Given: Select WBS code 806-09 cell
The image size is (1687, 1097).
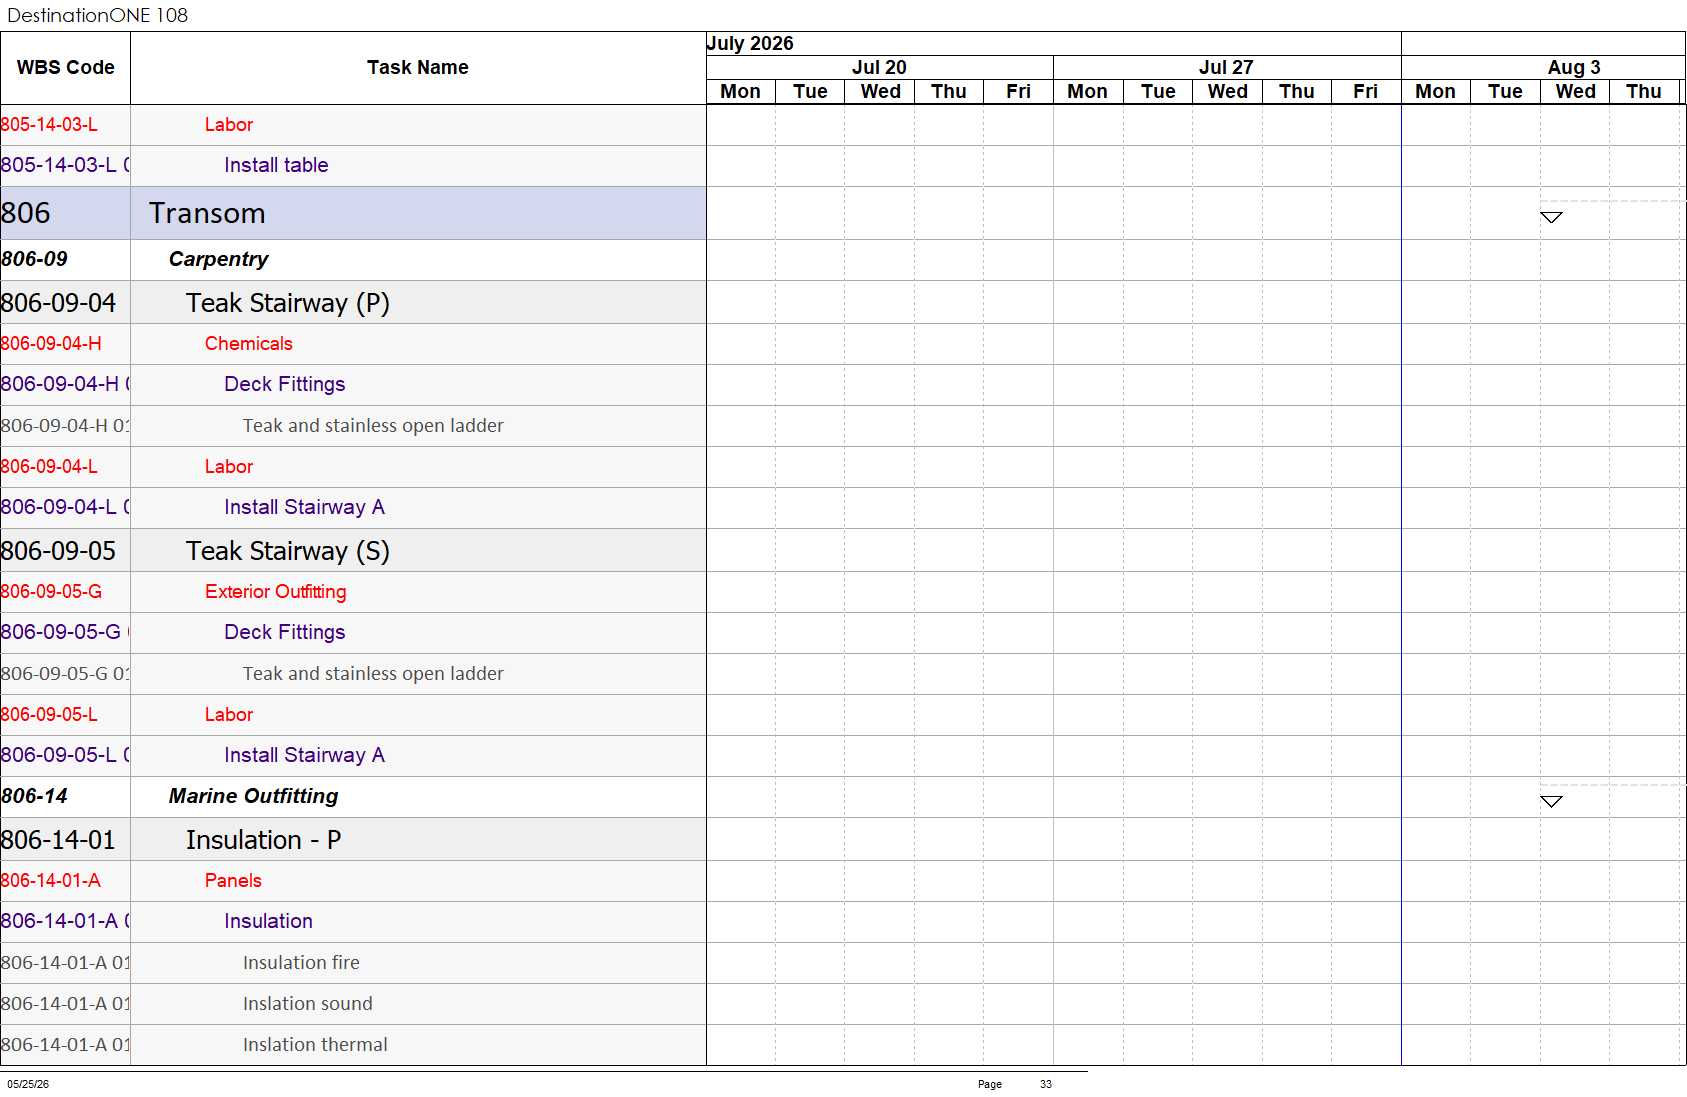Looking at the screenshot, I should point(65,259).
